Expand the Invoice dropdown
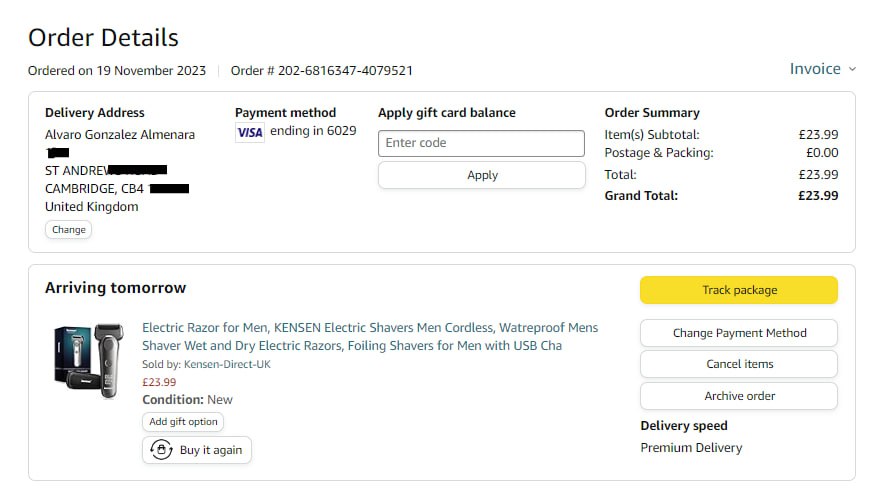878x497 pixels. [x=822, y=69]
